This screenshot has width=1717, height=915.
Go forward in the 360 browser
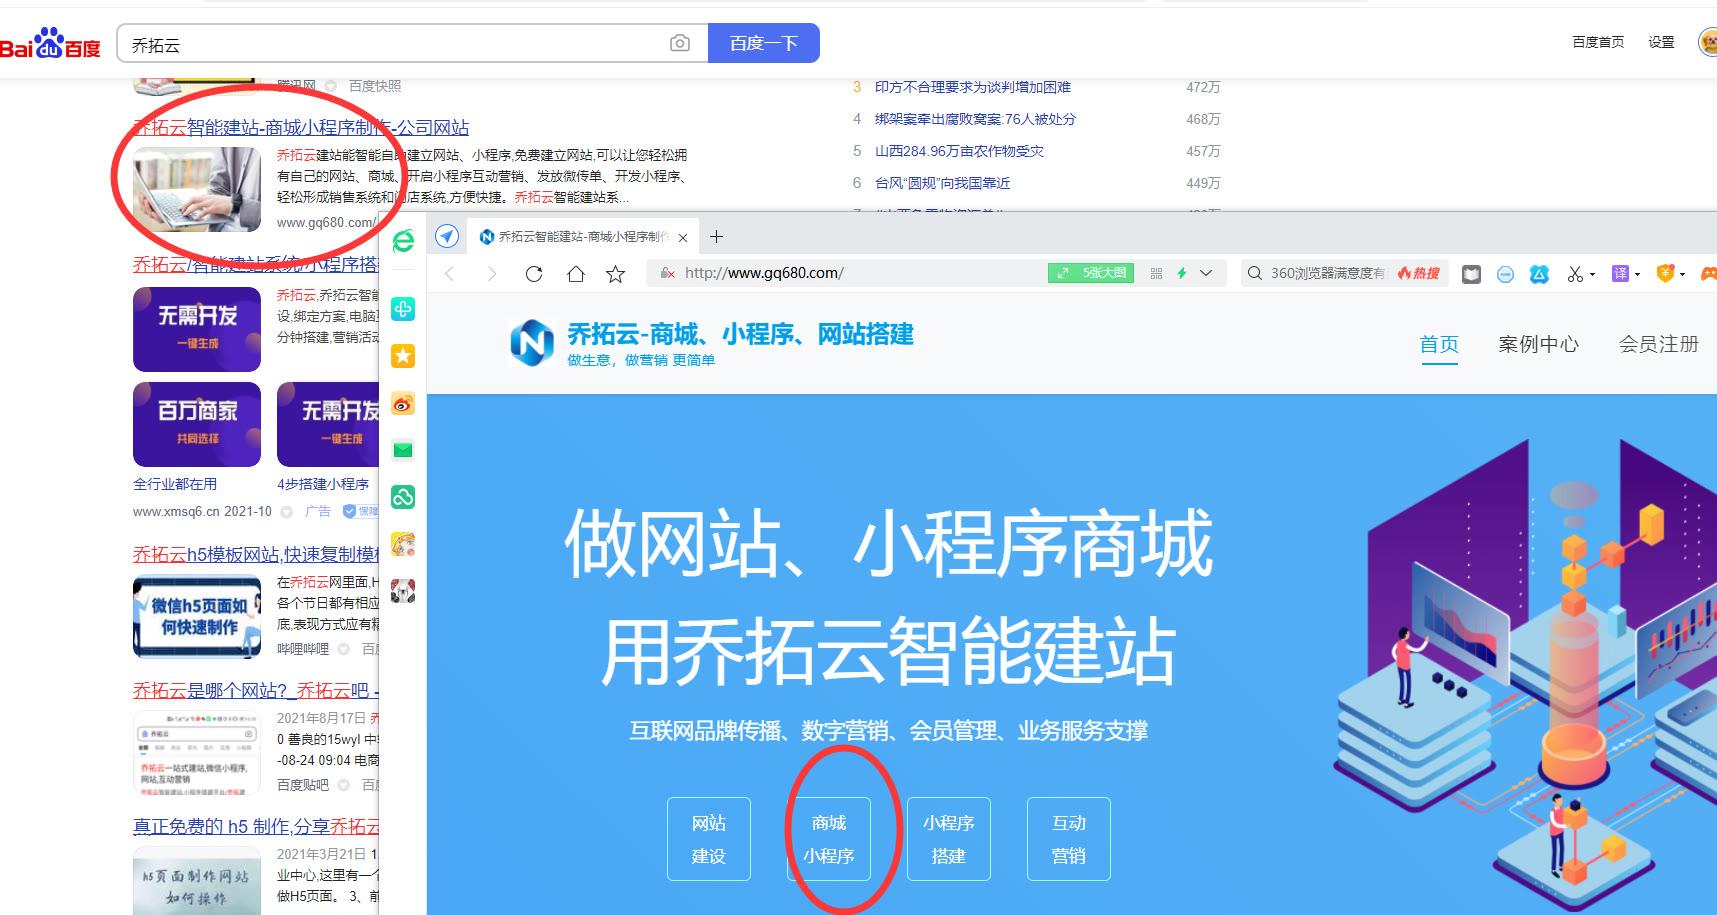491,273
